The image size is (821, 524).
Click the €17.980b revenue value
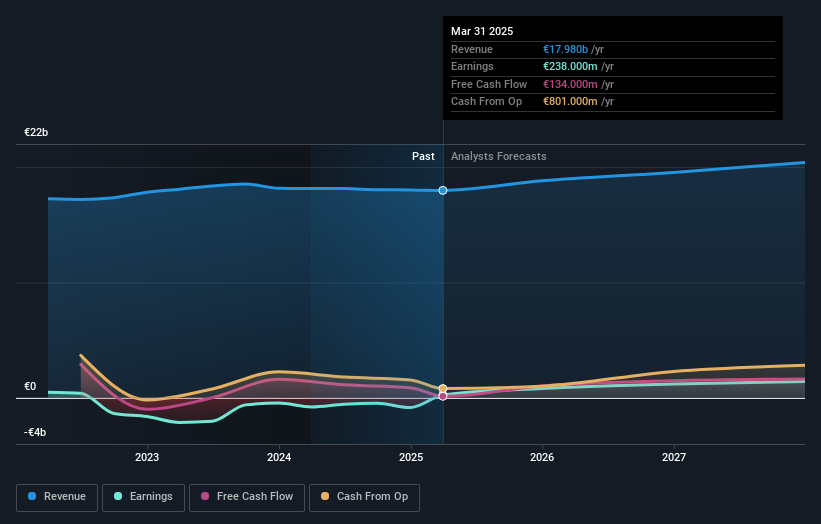click(x=565, y=49)
